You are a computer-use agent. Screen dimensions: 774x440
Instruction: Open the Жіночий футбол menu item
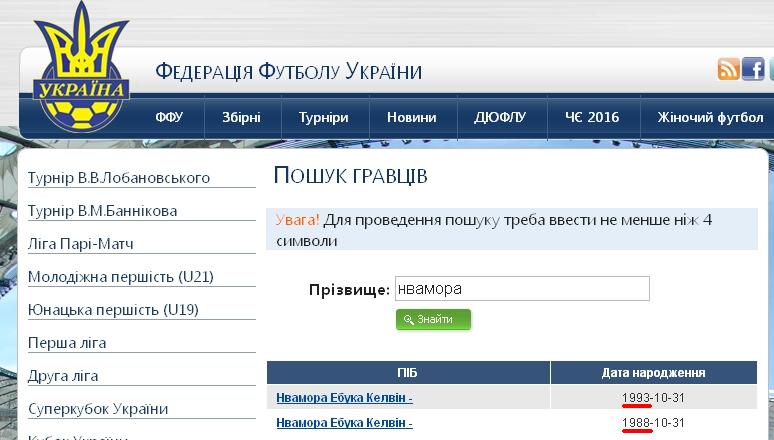(x=710, y=118)
